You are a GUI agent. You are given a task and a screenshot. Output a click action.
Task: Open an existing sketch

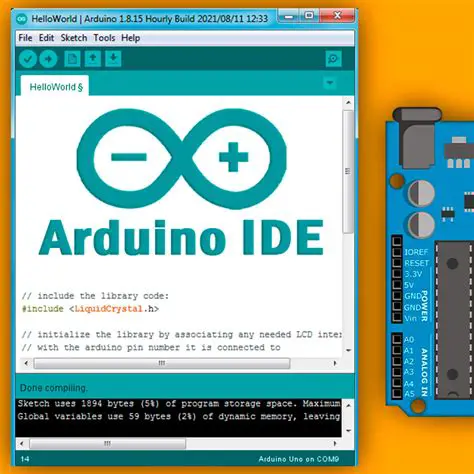point(93,59)
